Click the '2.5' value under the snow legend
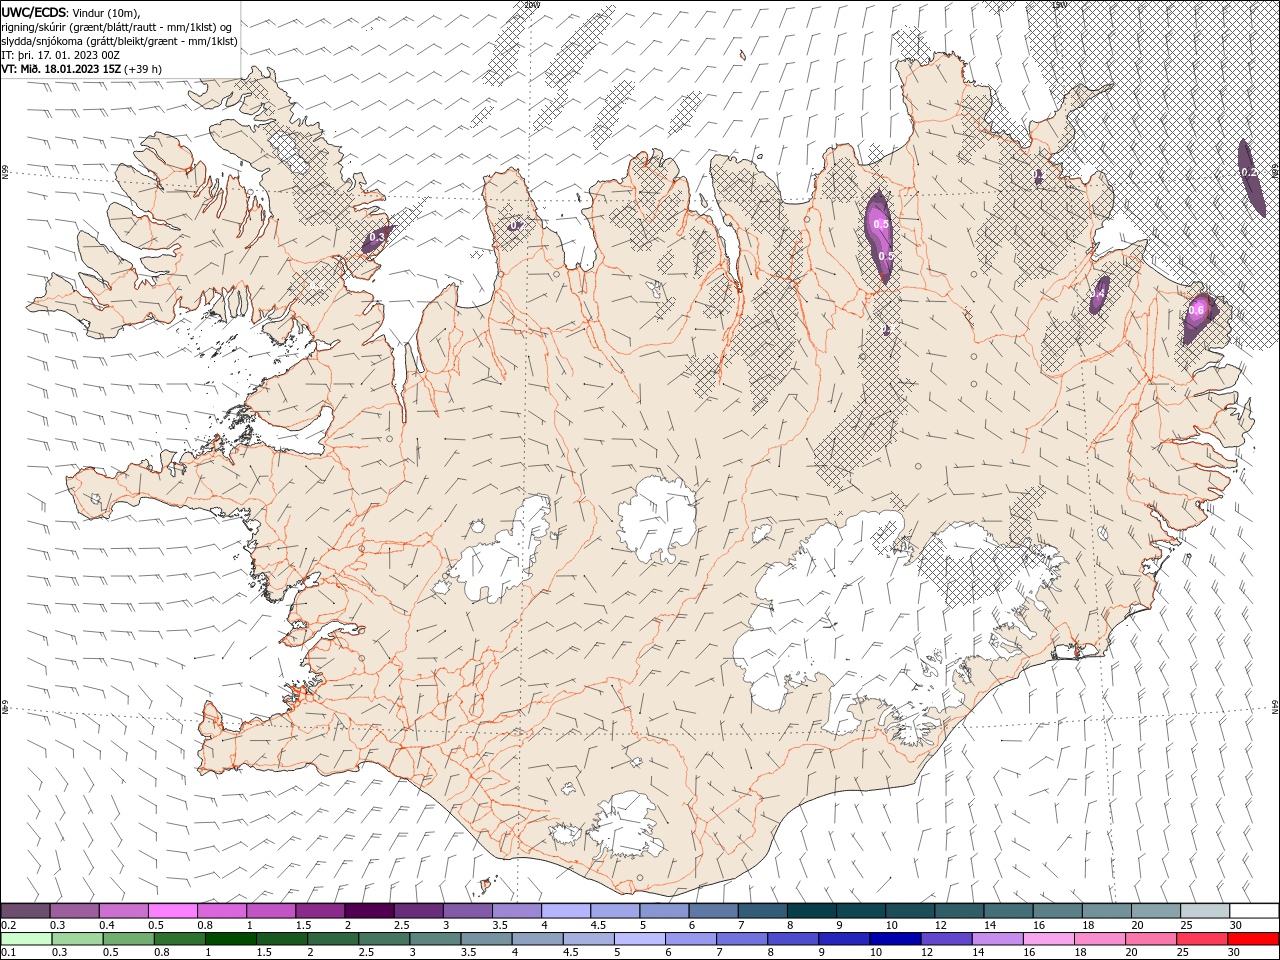 (x=401, y=925)
